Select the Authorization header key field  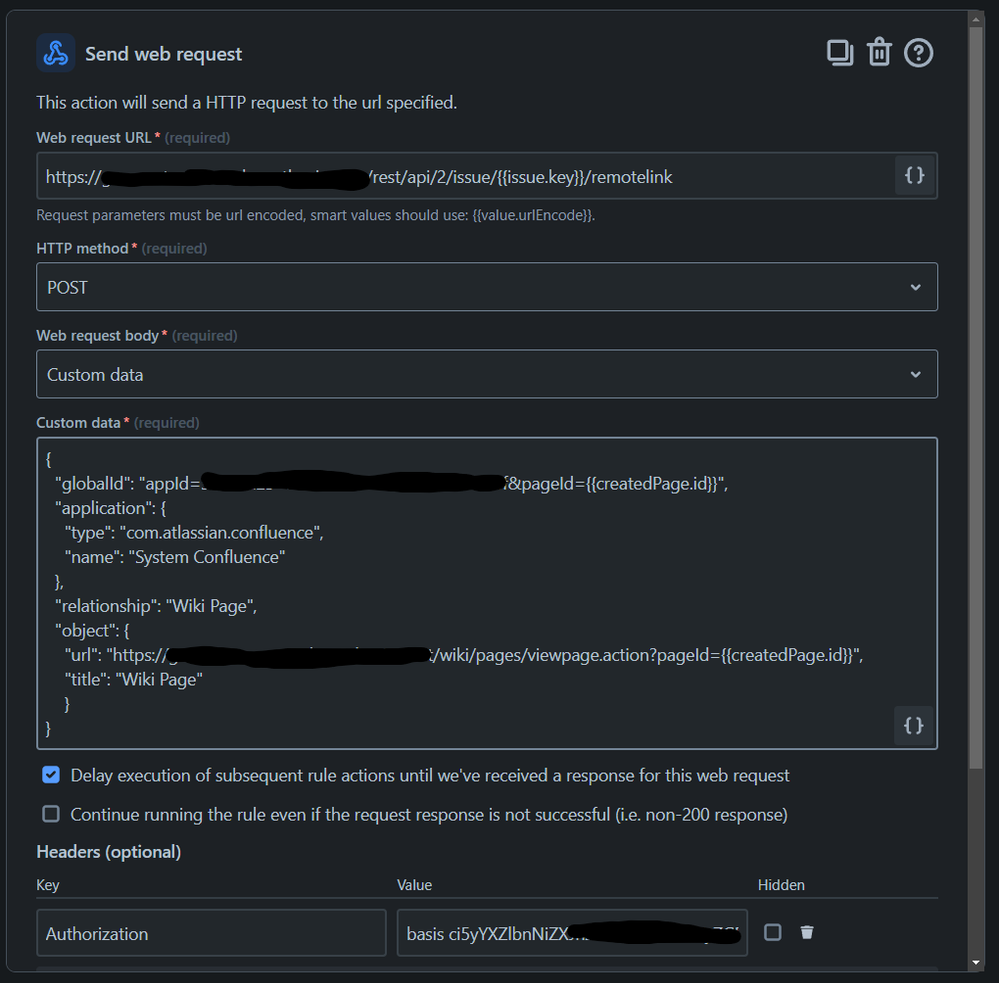point(210,932)
